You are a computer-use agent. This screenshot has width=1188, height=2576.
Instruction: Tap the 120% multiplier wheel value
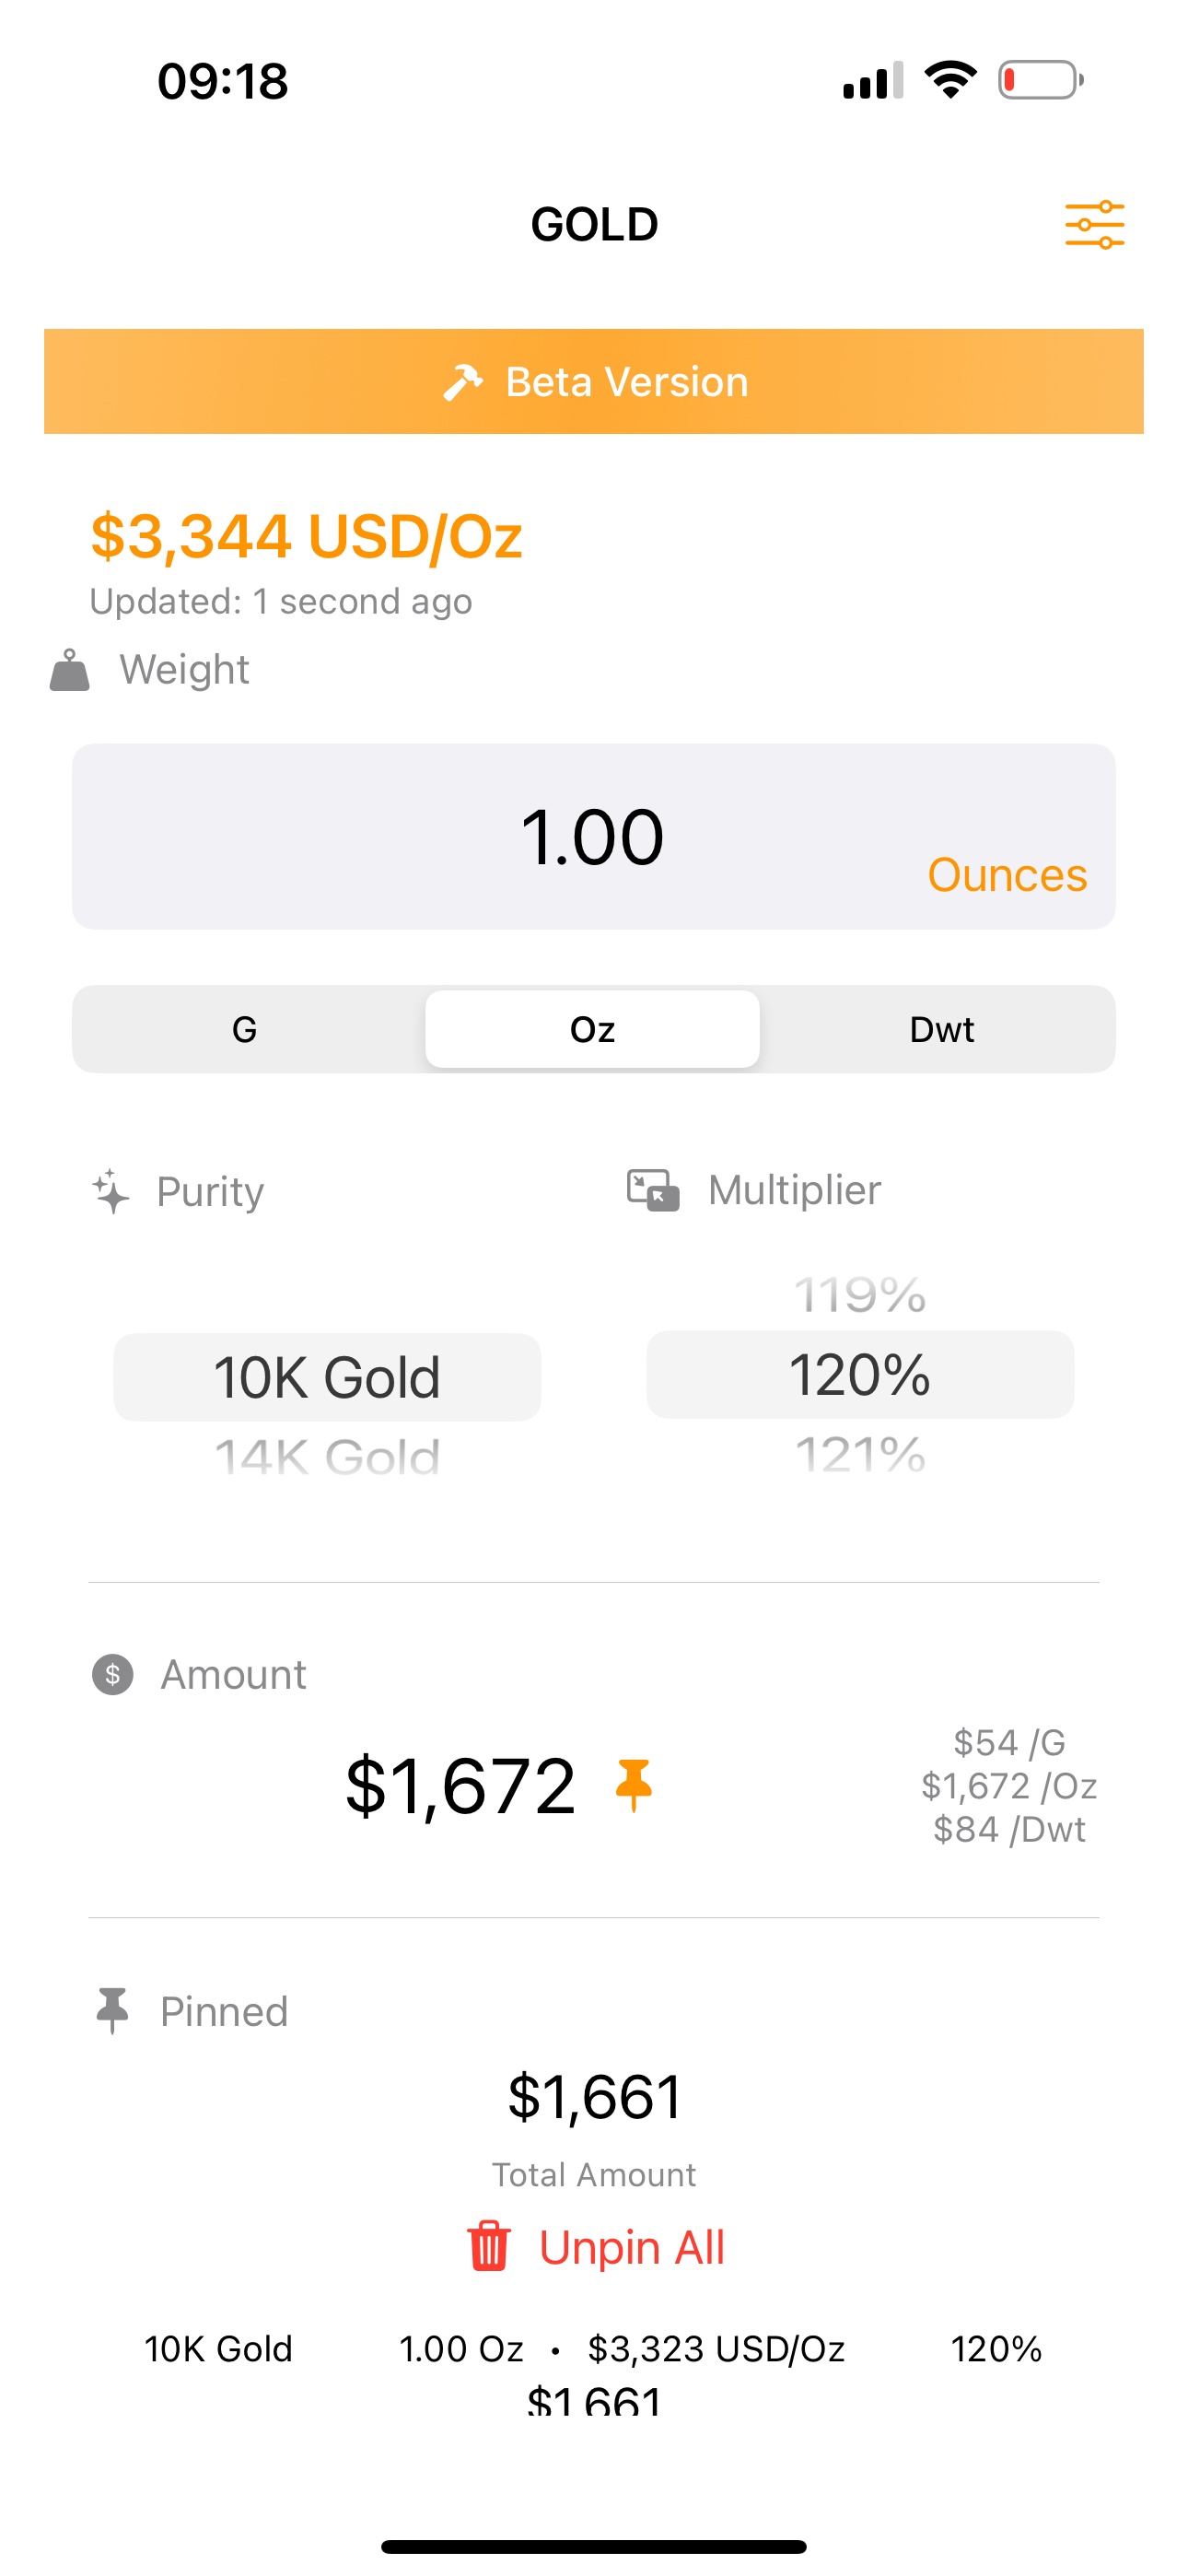tap(860, 1374)
